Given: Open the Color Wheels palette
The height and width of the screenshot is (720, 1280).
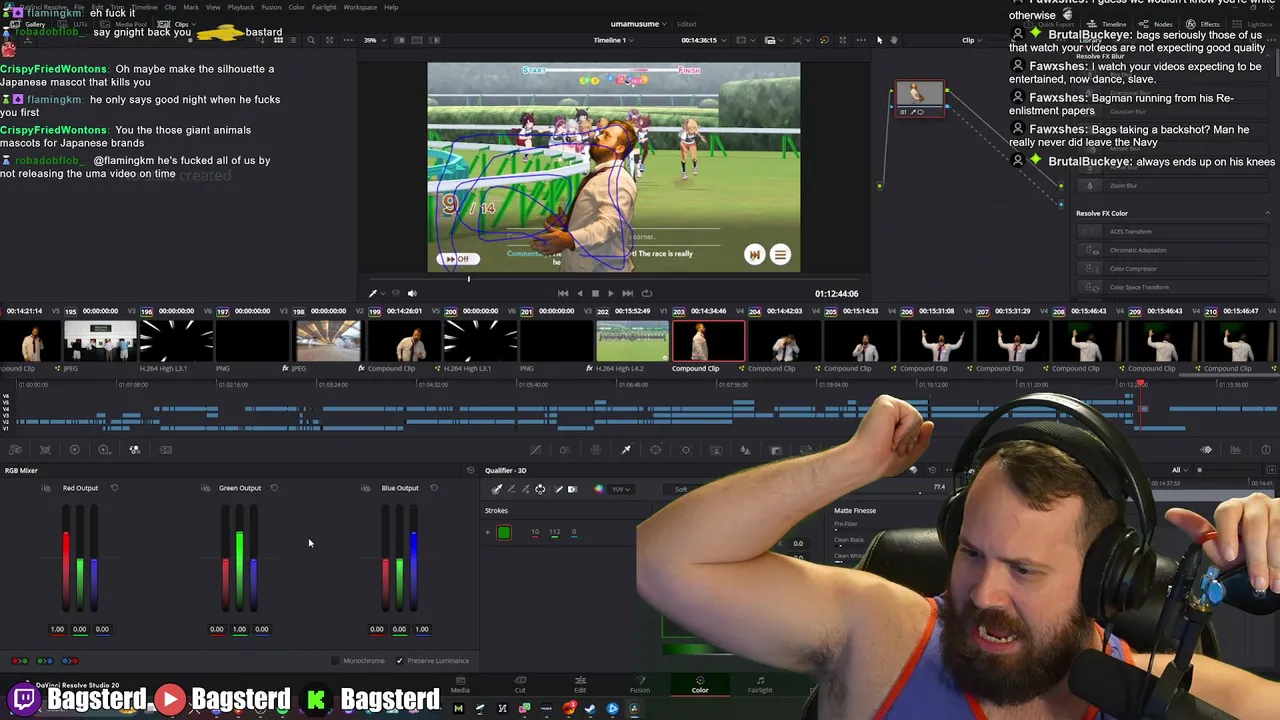Looking at the screenshot, I should (75, 450).
